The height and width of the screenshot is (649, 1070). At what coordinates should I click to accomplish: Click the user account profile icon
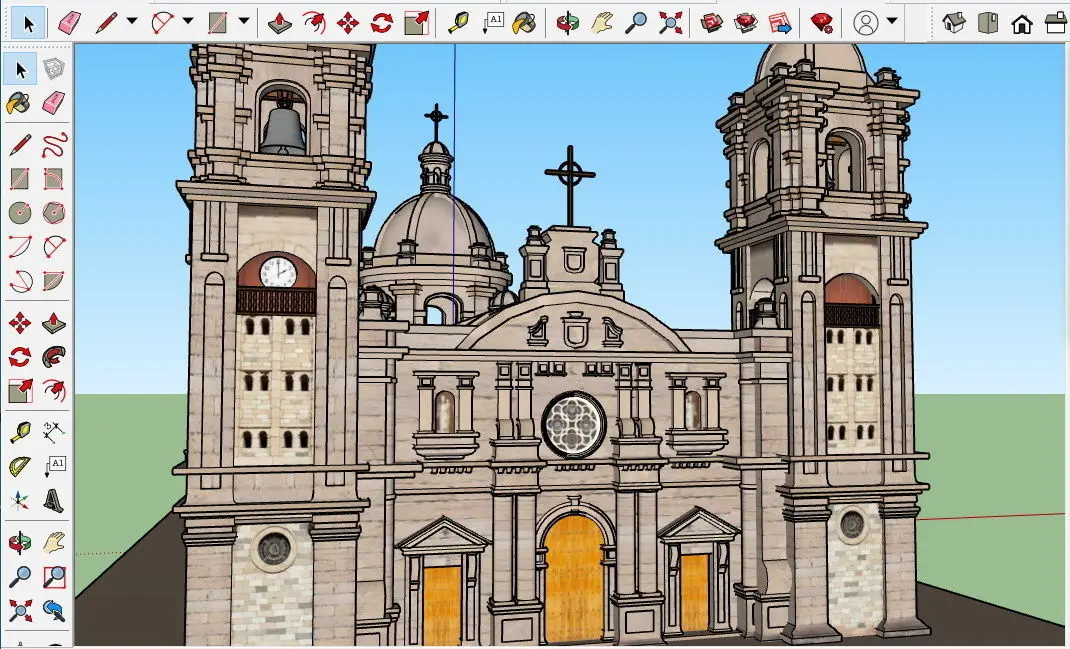[865, 23]
